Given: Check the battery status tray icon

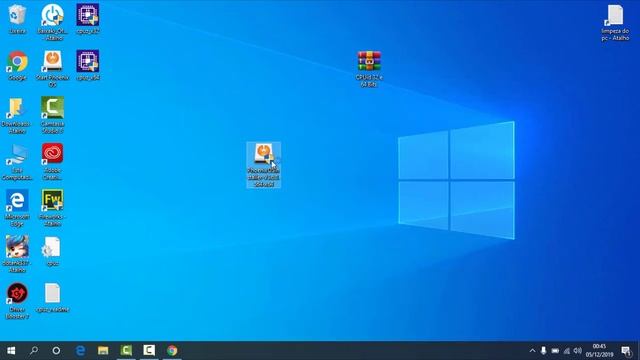Looking at the screenshot, I should click(555, 351).
